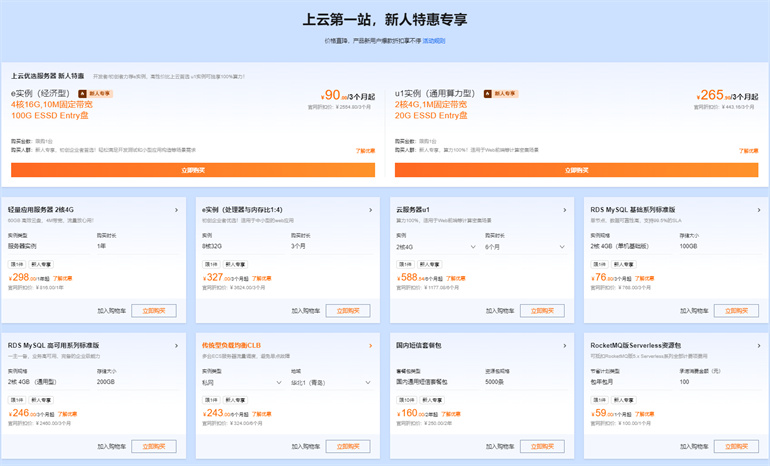Open arrow on 云服务器u1 card

click(x=565, y=210)
